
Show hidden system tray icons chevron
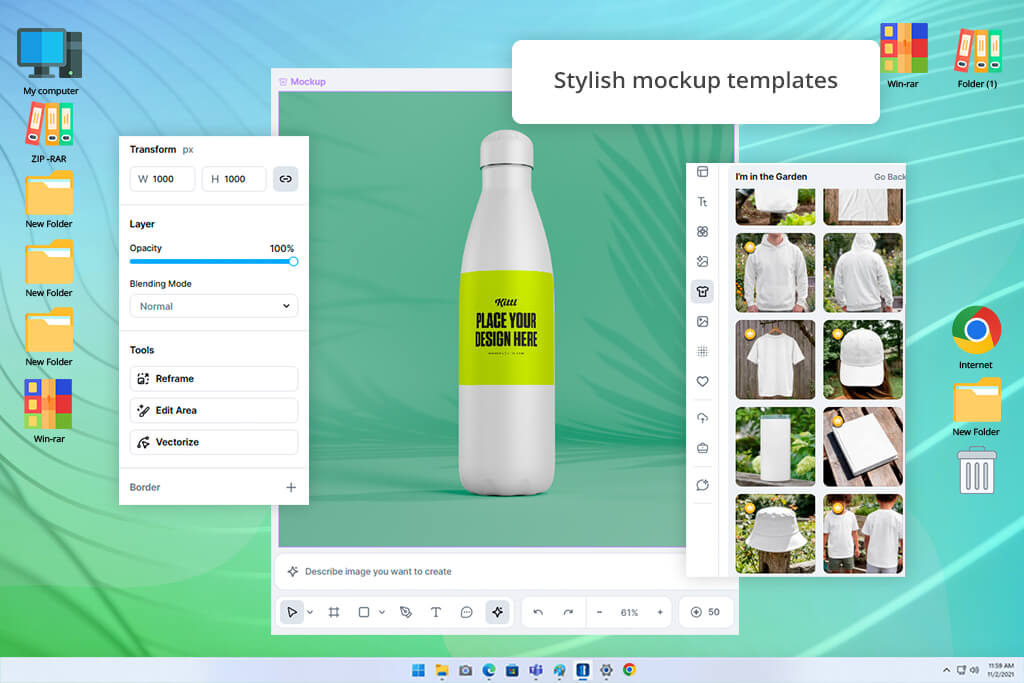click(946, 670)
